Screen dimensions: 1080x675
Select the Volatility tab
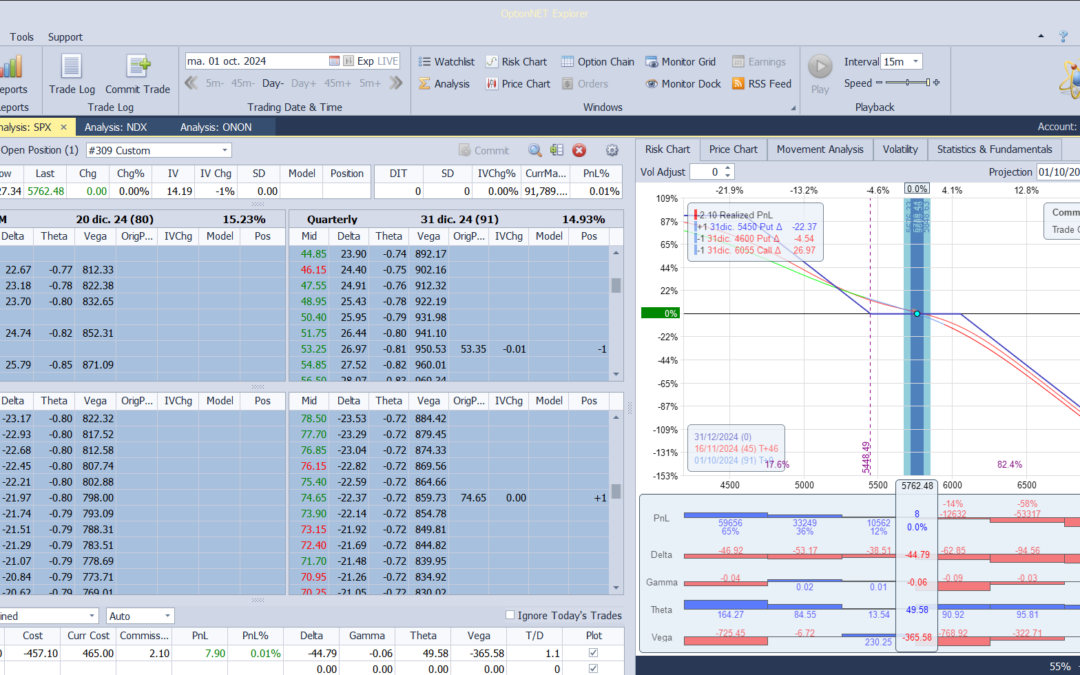coord(900,149)
